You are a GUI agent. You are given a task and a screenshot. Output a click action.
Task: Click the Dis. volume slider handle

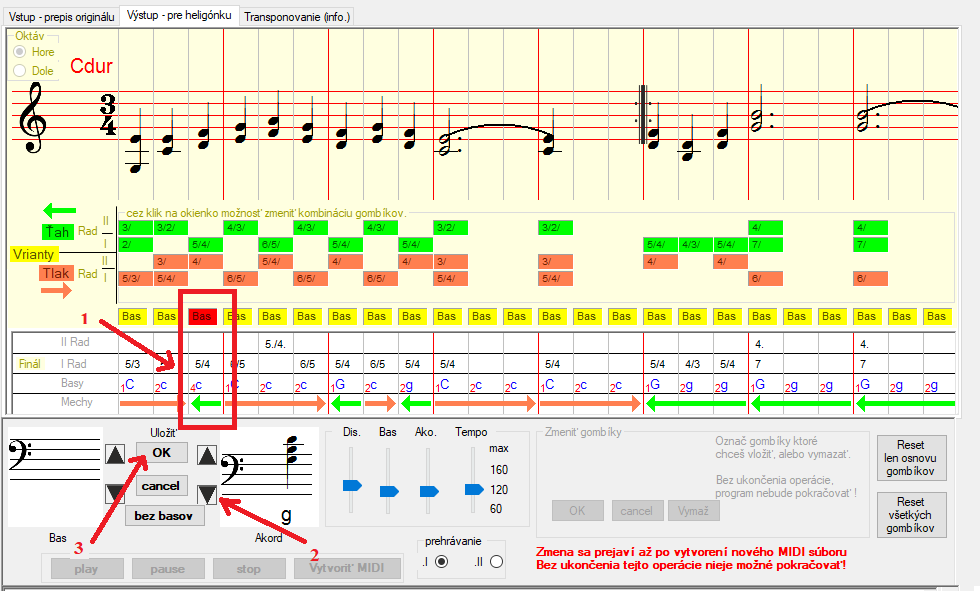click(x=352, y=485)
